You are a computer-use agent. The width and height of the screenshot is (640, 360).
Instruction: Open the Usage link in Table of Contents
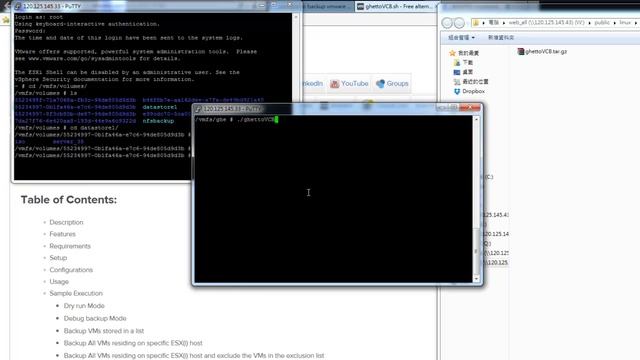(x=59, y=282)
